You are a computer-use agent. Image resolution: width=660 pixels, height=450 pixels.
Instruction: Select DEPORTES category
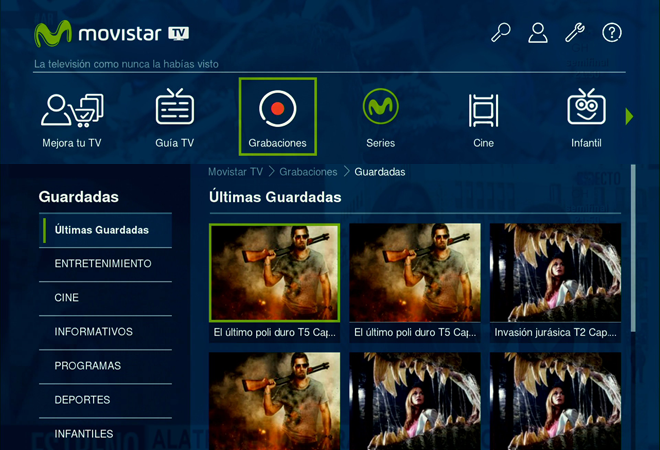point(105,400)
